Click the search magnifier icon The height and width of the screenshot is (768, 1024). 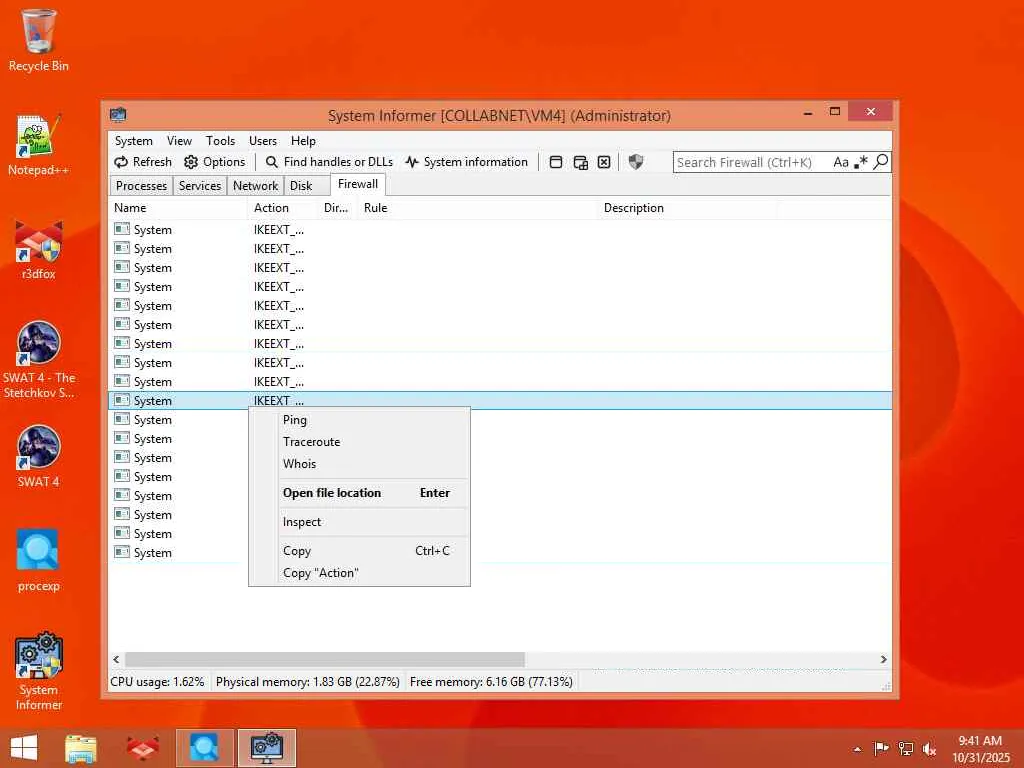click(x=880, y=161)
